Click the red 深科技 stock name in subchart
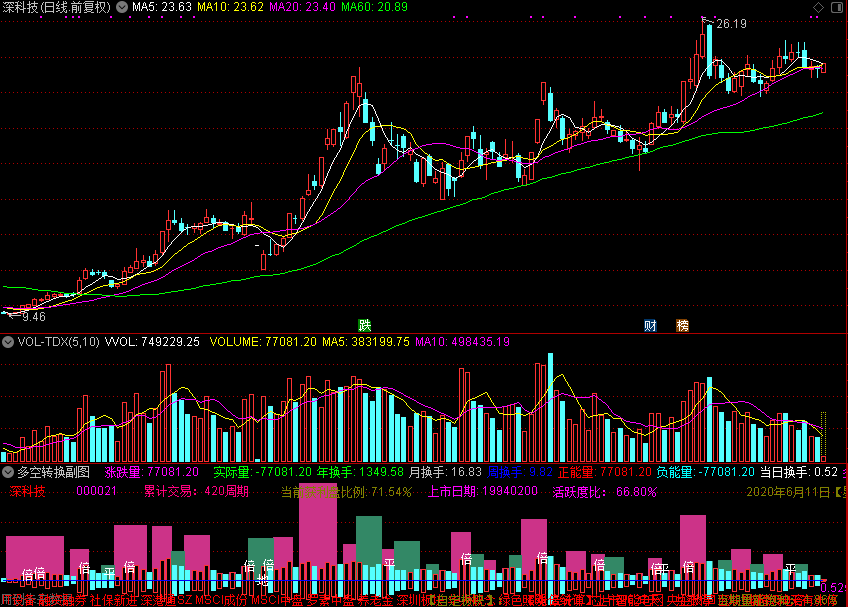The width and height of the screenshot is (848, 607). (28, 492)
